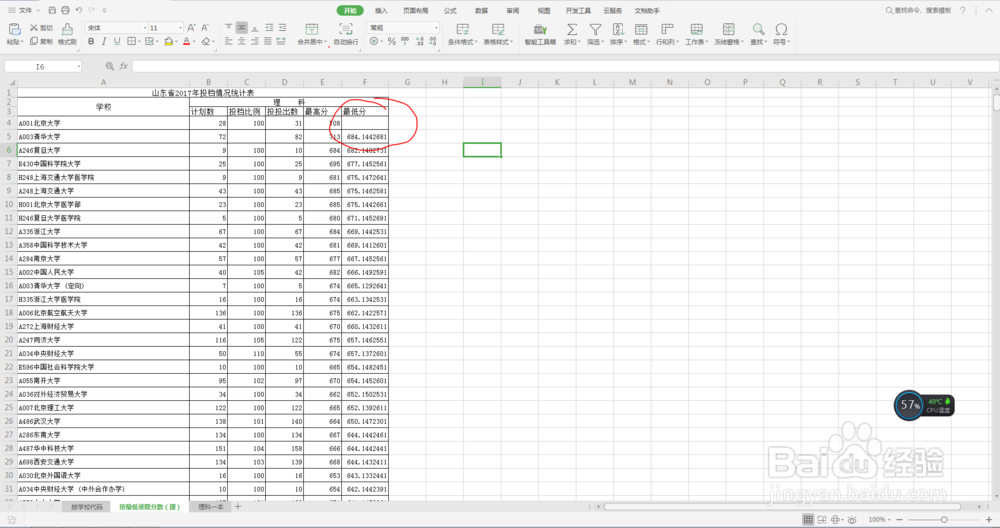1000x528 pixels.
Task: Click the fx insert function icon
Action: (124, 66)
